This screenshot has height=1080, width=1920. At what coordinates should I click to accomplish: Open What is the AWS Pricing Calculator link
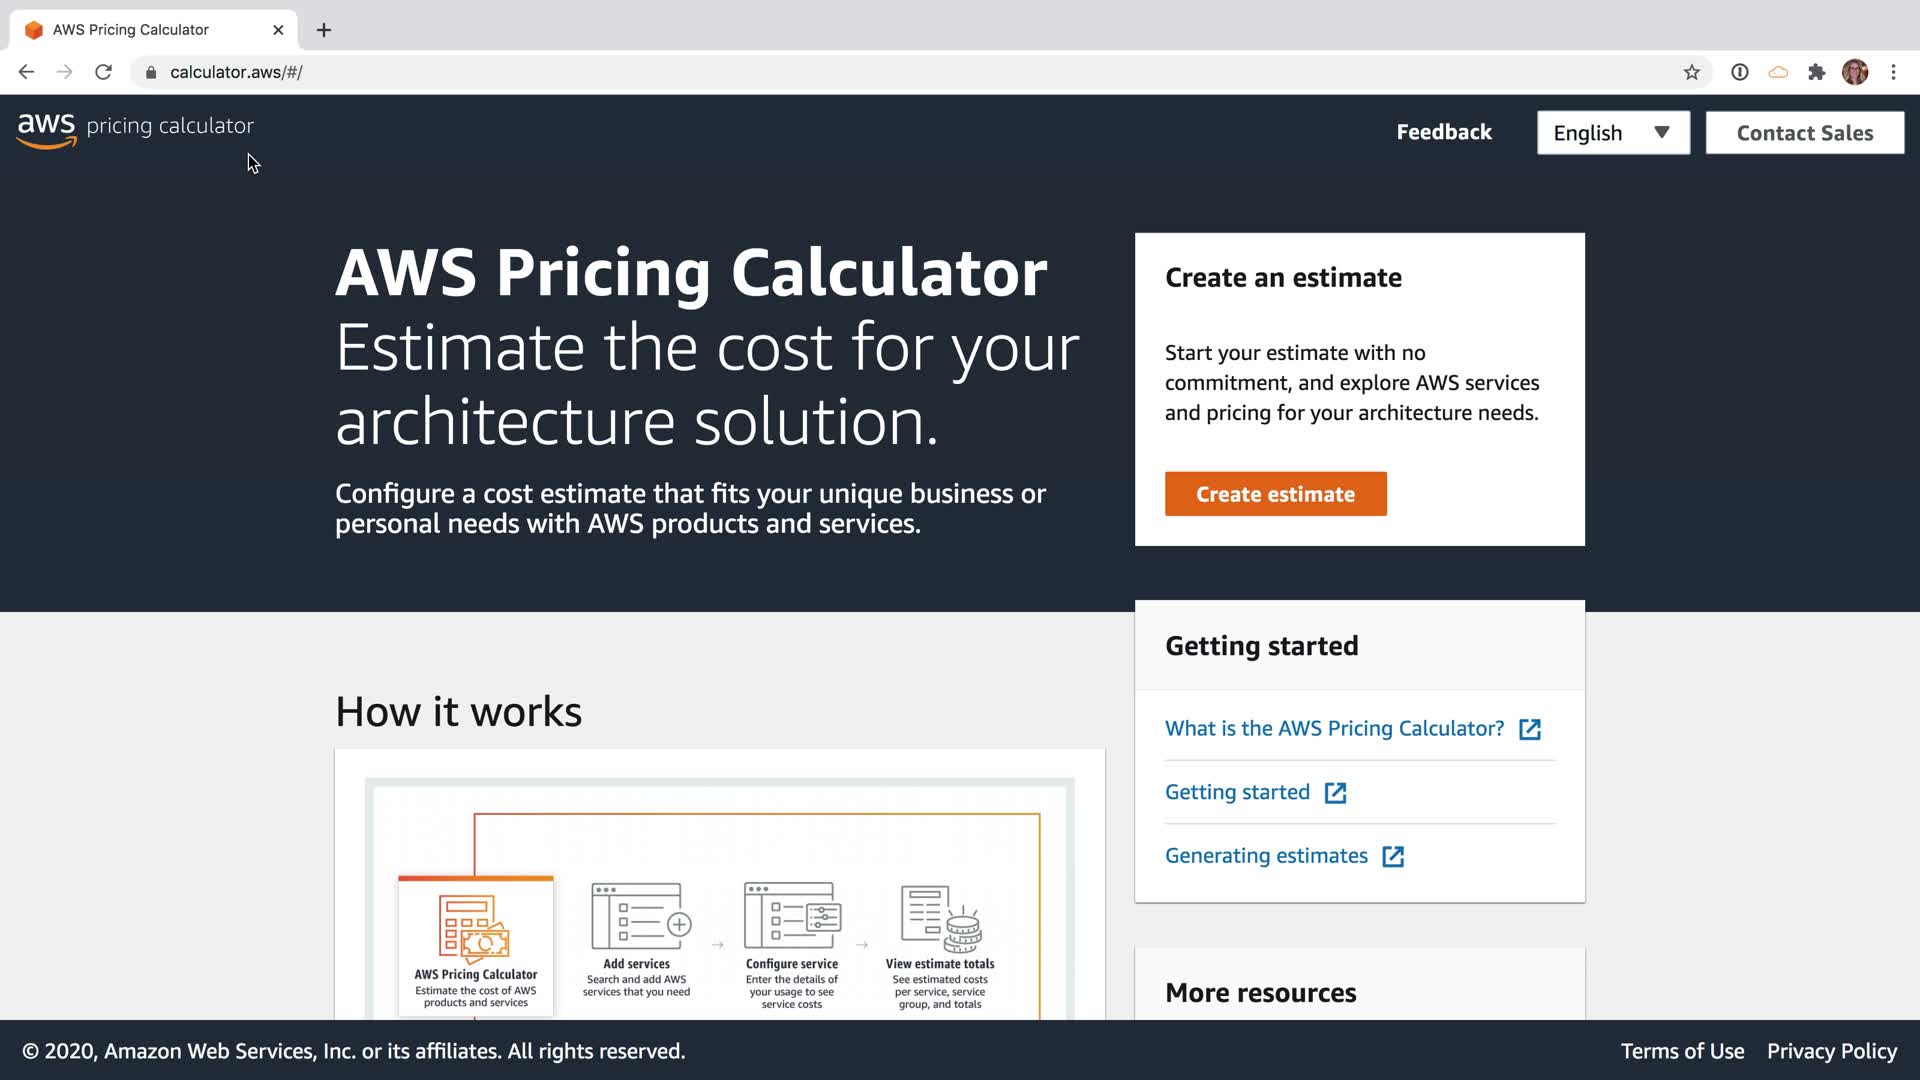coord(1334,728)
